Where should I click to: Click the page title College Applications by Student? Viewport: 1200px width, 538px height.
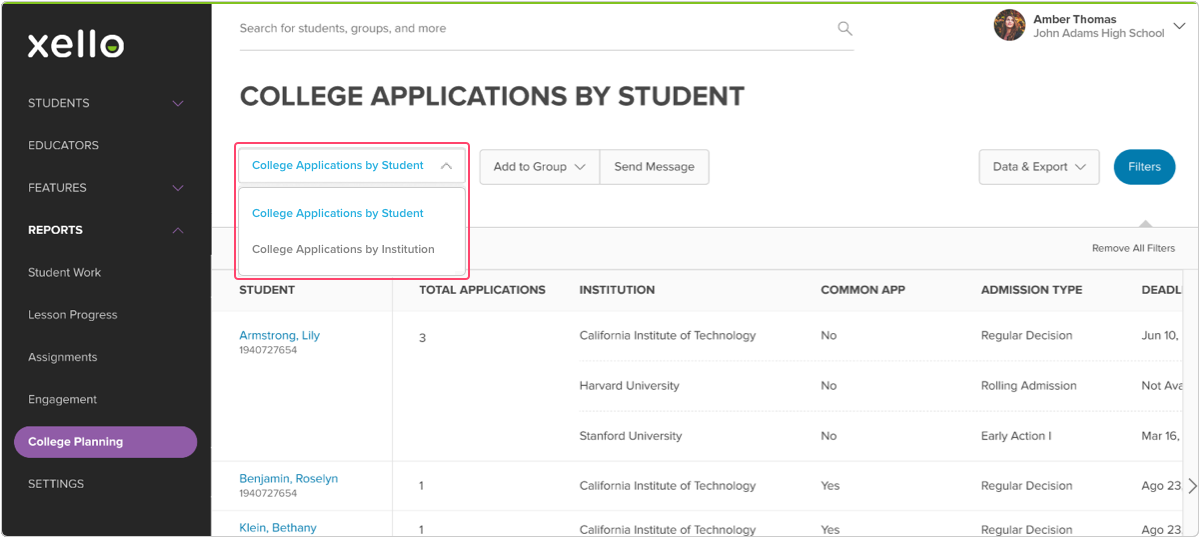pyautogui.click(x=492, y=96)
